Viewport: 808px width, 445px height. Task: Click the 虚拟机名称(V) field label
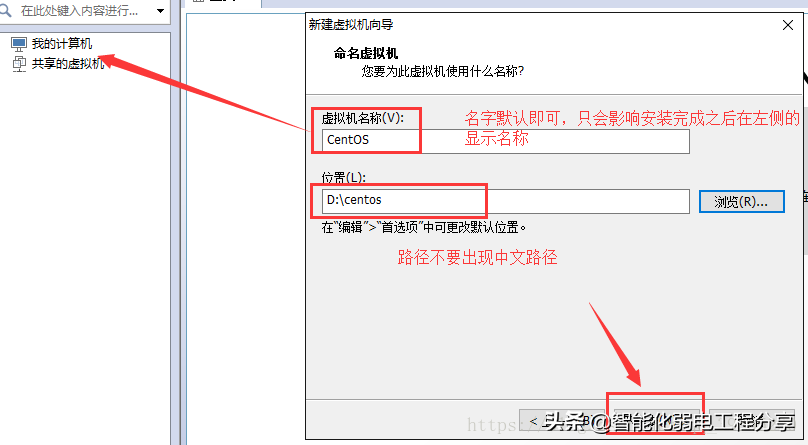(361, 118)
